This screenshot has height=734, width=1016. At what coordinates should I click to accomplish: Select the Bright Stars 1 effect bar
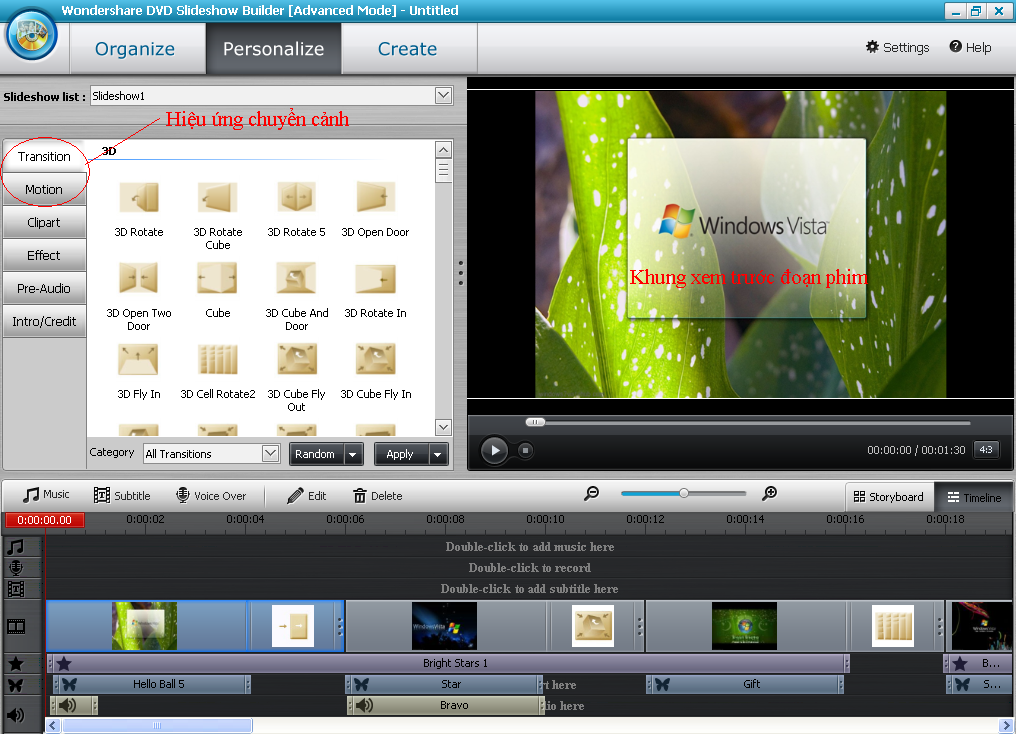(x=449, y=663)
